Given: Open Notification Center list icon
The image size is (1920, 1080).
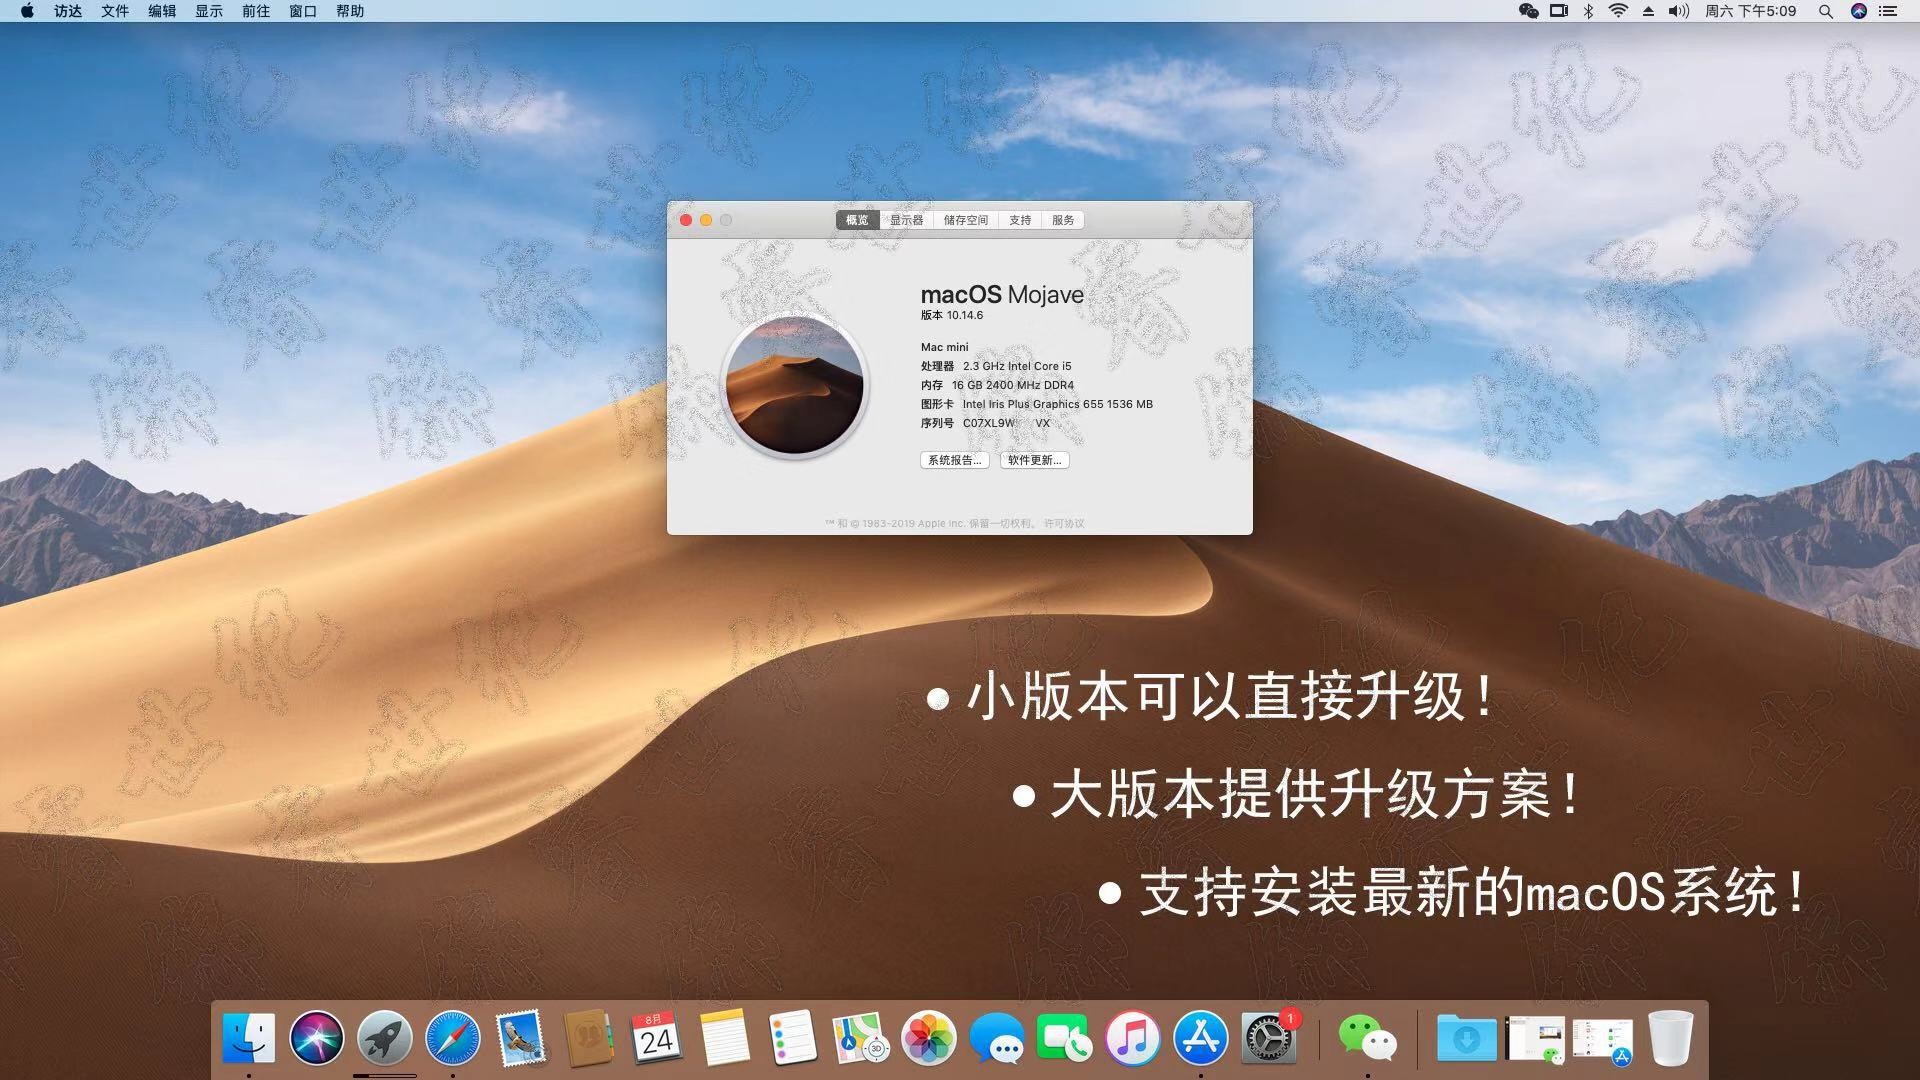Looking at the screenshot, I should click(1888, 11).
